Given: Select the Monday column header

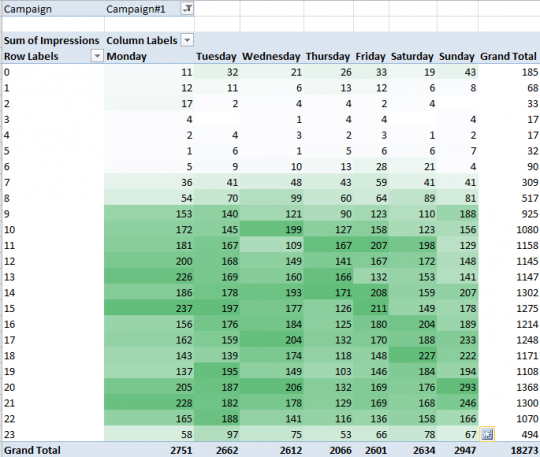Looking at the screenshot, I should point(127,56).
